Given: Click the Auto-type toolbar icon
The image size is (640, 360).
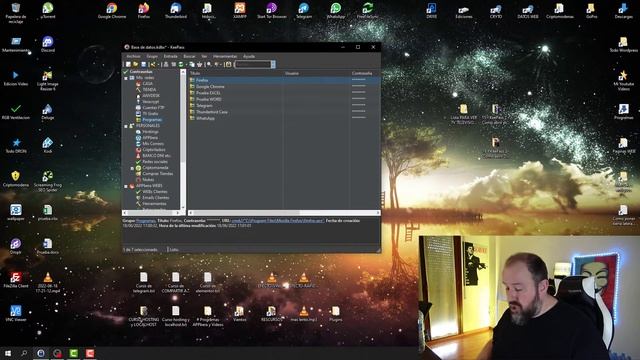Looking at the screenshot, I should 200,64.
